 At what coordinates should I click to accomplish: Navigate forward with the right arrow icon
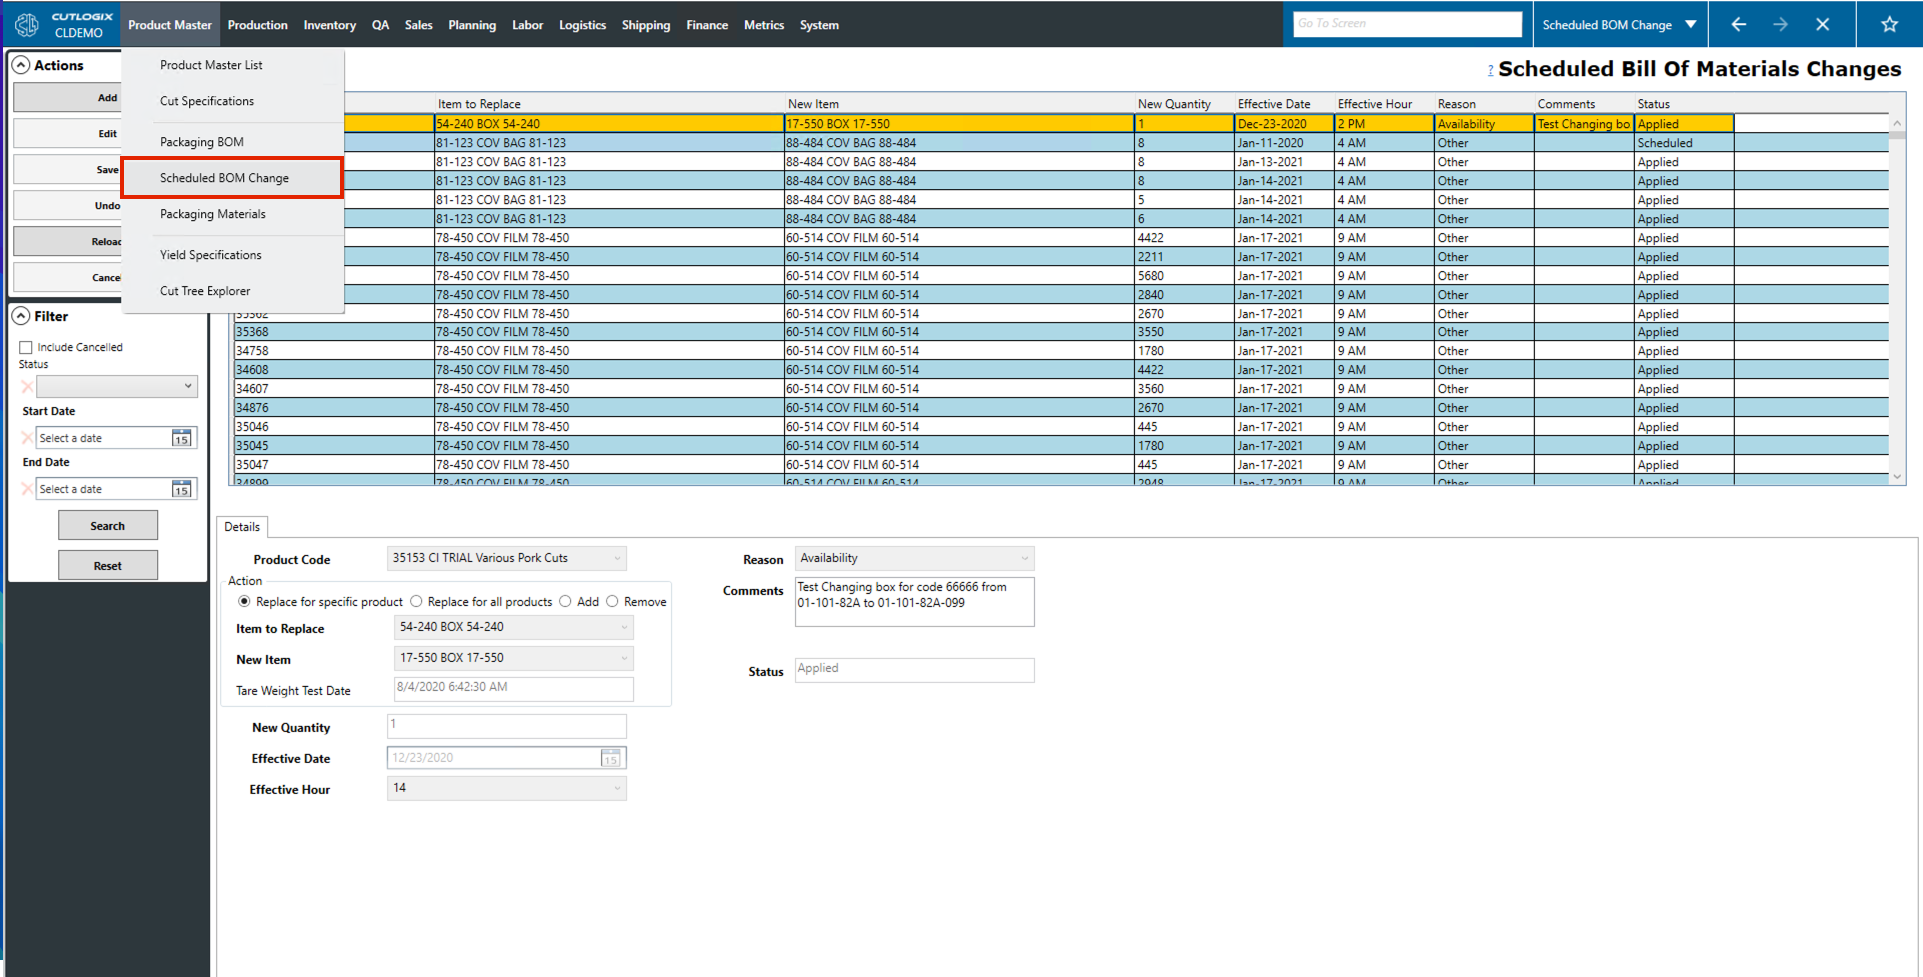[x=1780, y=25]
